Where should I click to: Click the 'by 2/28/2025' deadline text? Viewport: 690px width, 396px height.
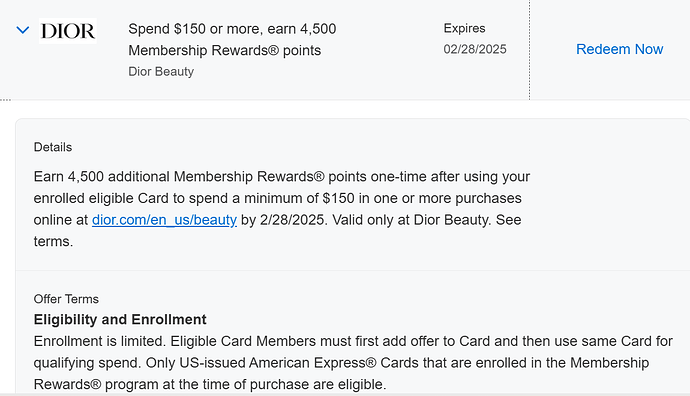point(284,220)
